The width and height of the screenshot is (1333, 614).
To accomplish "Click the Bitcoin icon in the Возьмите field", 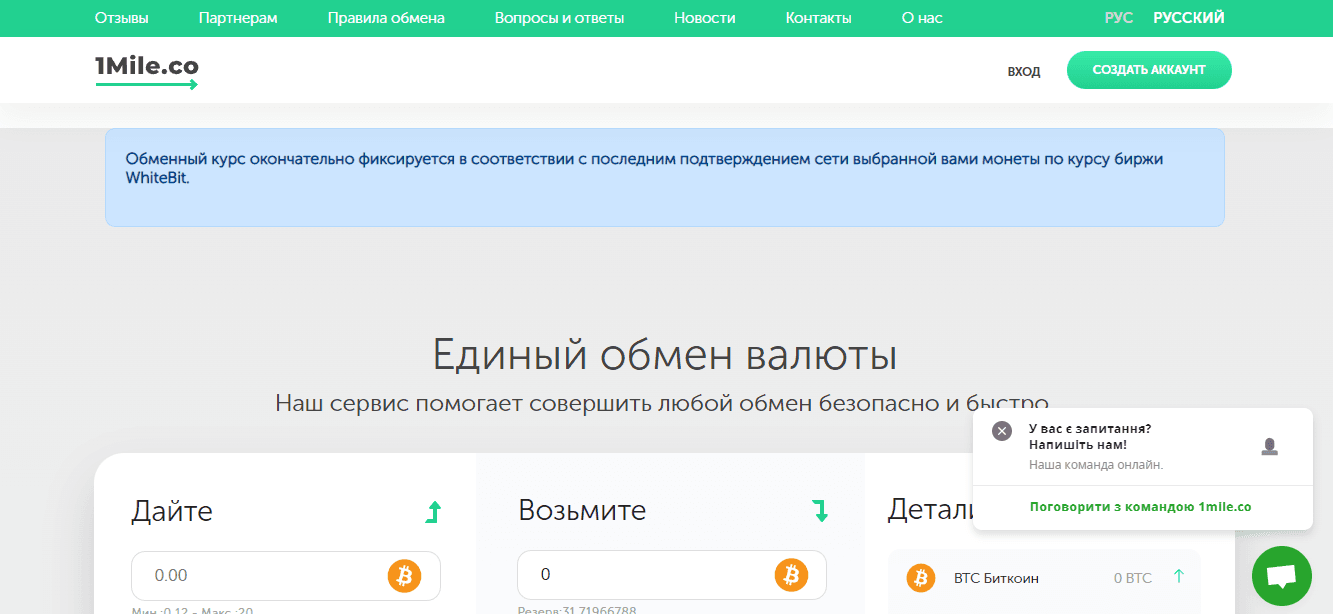I will pos(791,575).
